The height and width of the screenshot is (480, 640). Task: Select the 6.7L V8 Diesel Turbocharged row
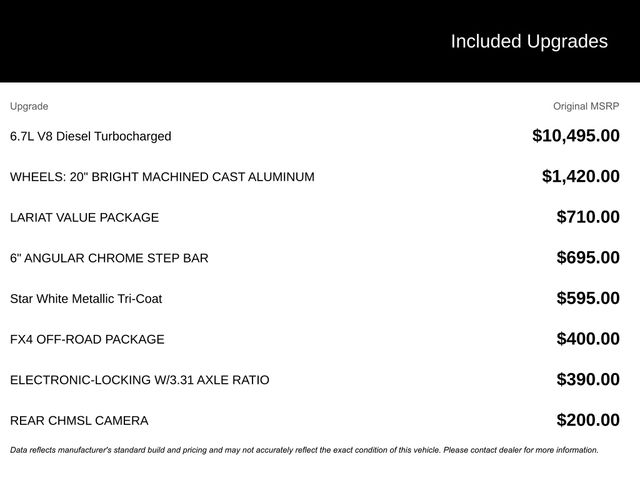click(91, 136)
